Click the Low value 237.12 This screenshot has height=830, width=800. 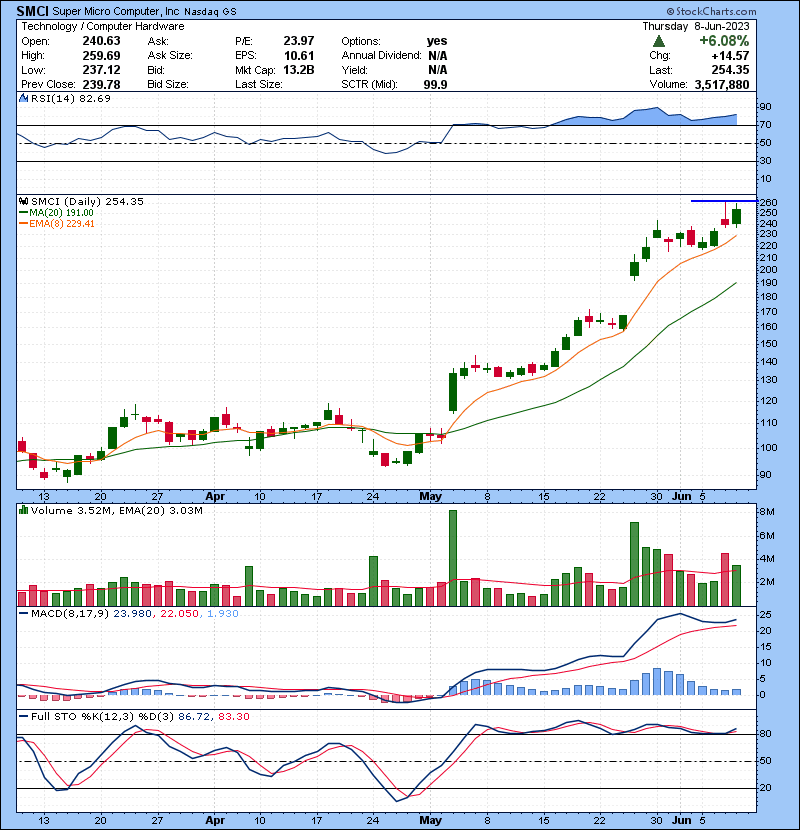(101, 70)
